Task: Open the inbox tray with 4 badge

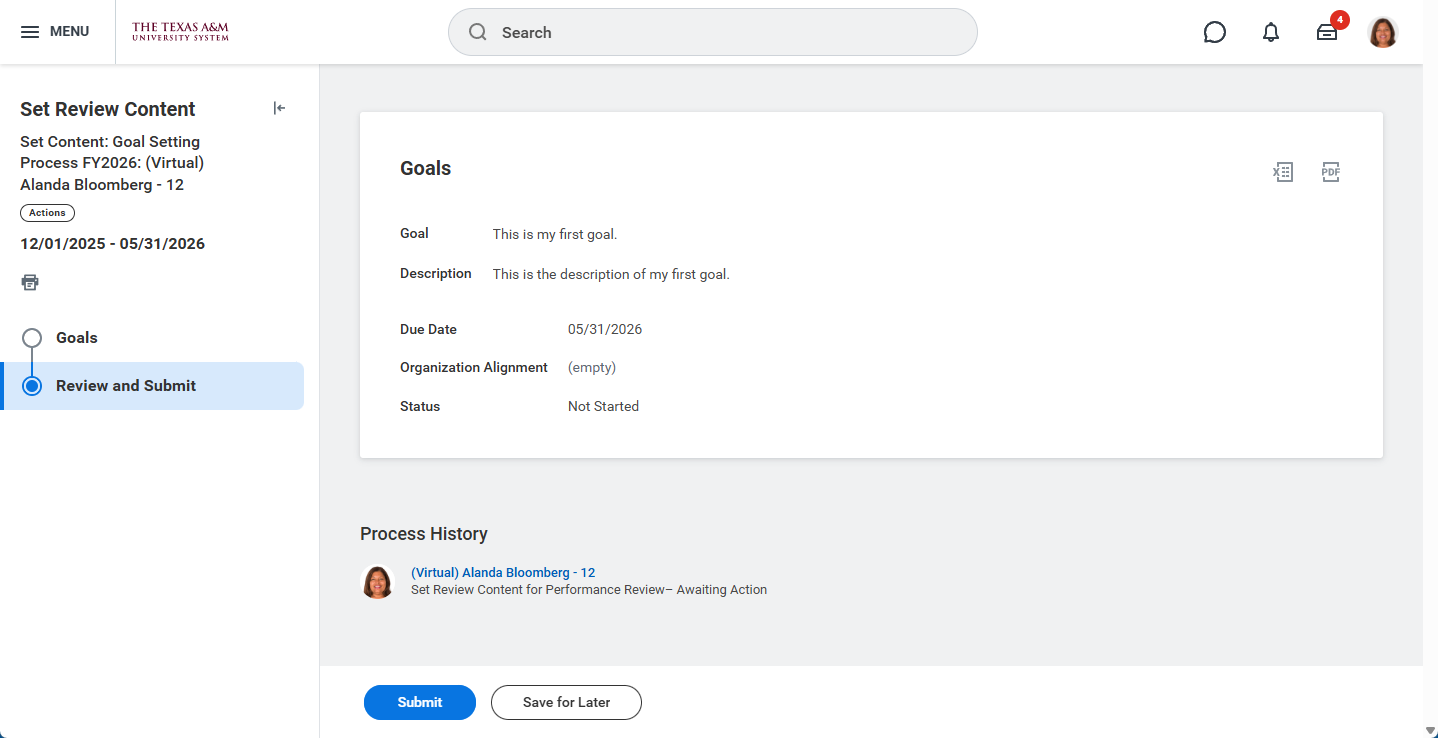Action: tap(1327, 32)
